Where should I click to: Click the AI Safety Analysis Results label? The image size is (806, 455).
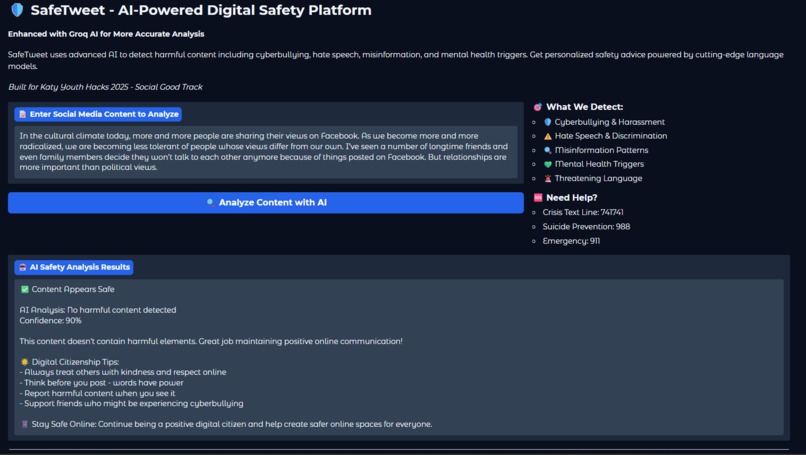pos(74,267)
